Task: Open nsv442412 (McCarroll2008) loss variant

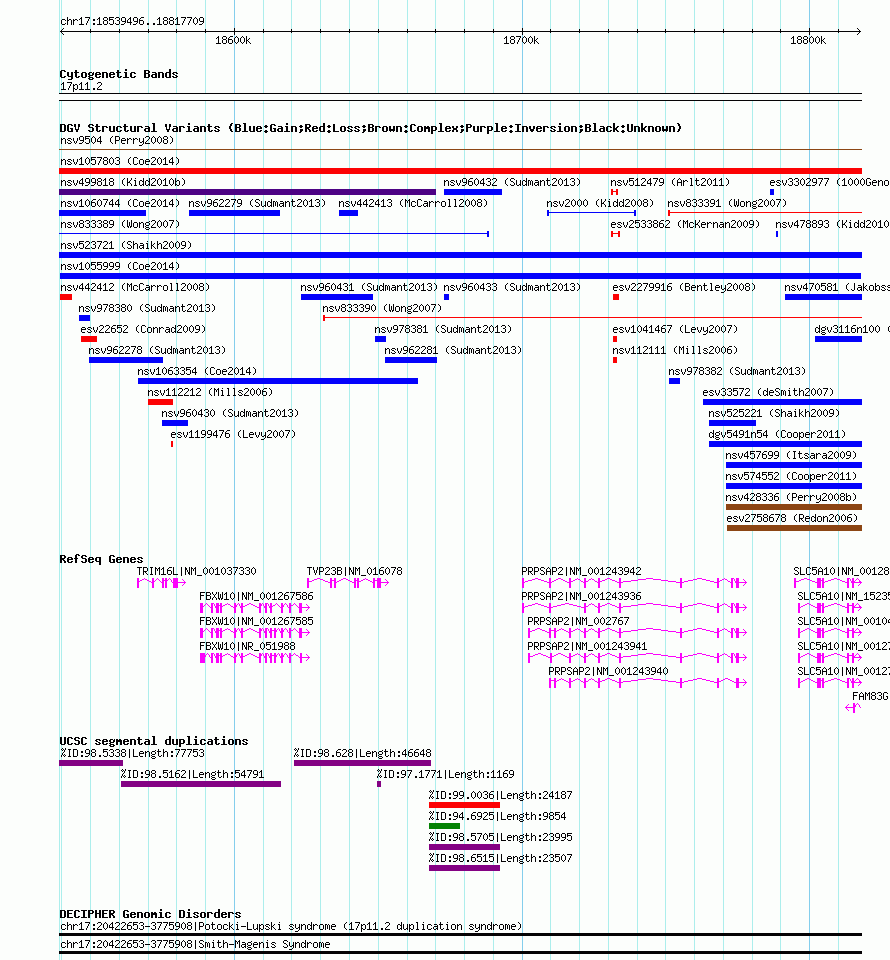Action: click(x=65, y=297)
